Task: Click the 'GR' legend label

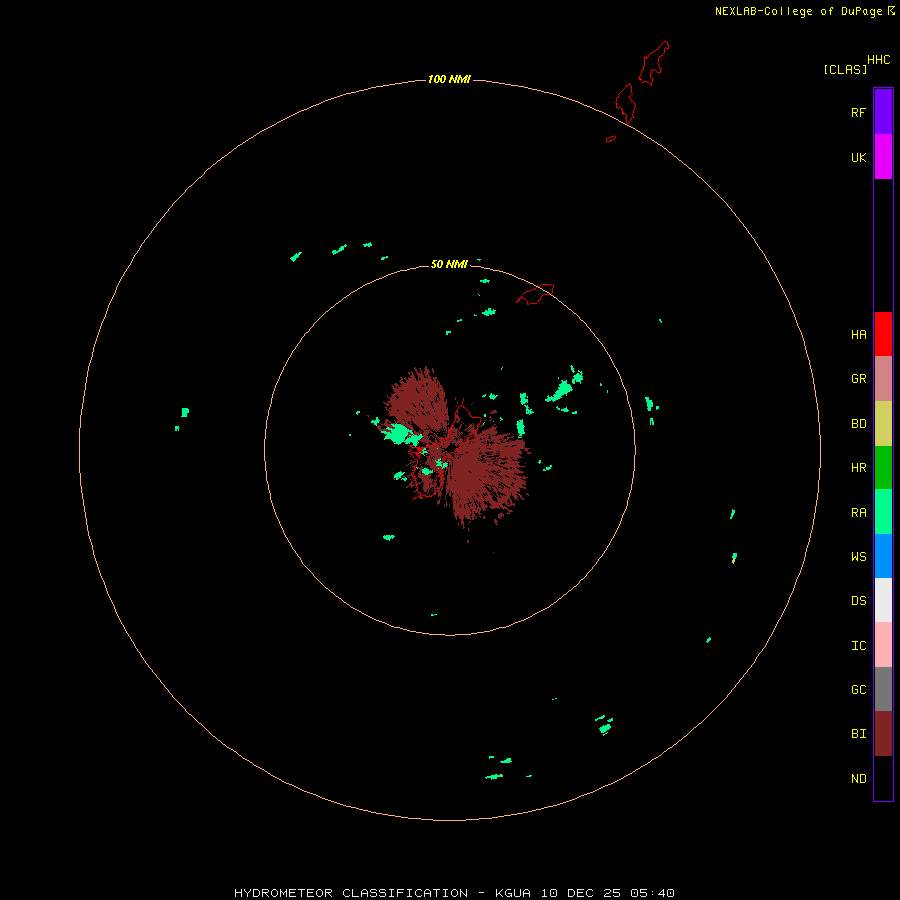Action: point(858,379)
